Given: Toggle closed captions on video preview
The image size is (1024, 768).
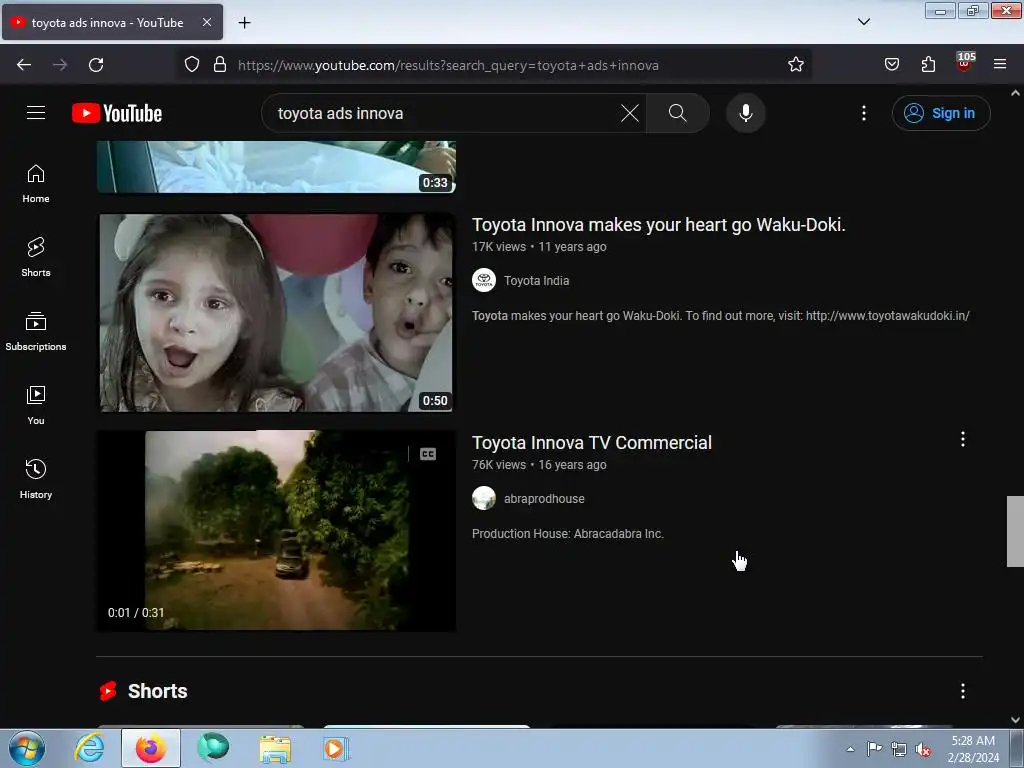Looking at the screenshot, I should coord(428,454).
